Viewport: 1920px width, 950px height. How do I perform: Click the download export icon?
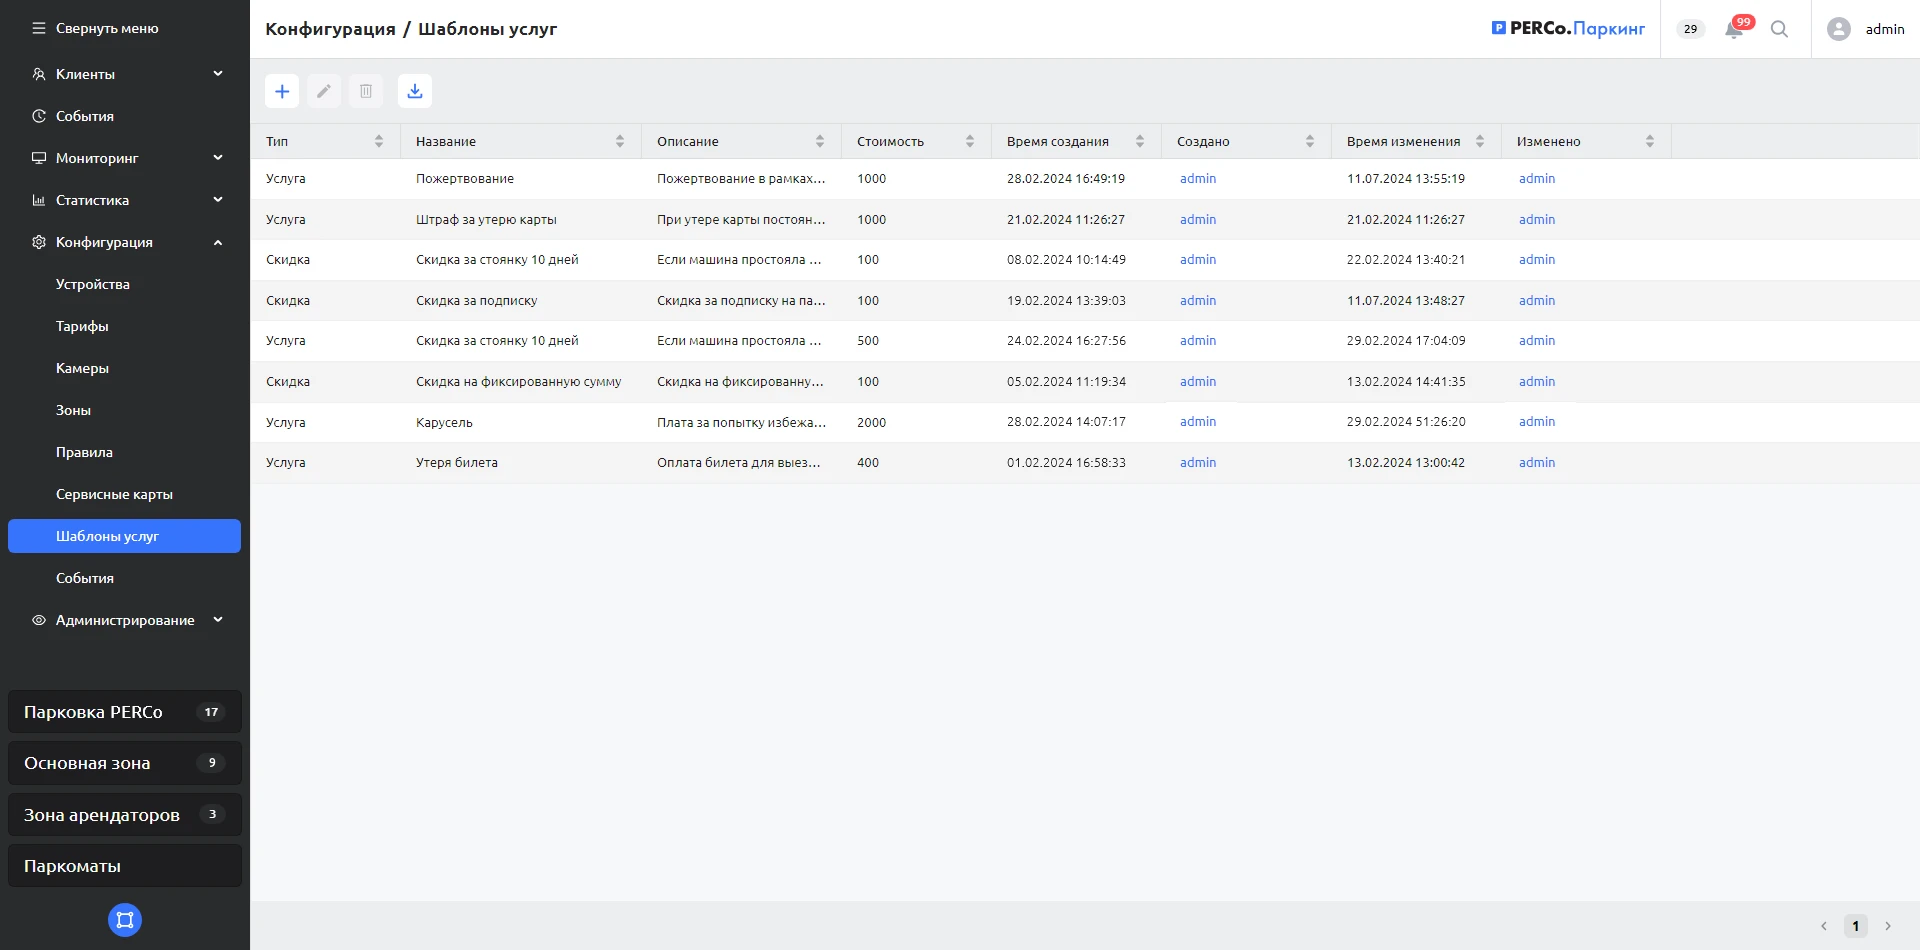click(x=415, y=91)
